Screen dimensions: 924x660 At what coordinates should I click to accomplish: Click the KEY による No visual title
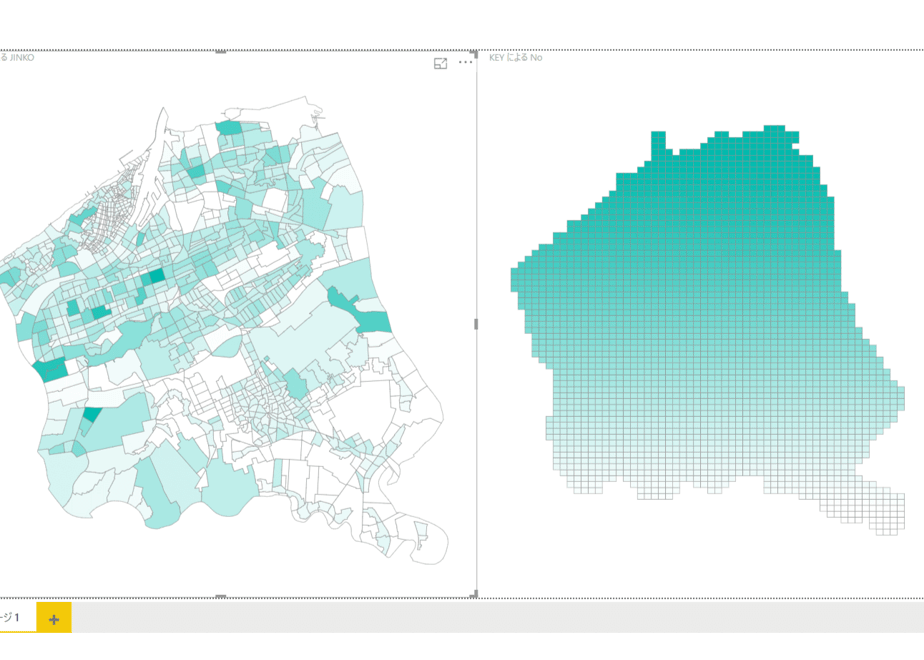point(516,57)
